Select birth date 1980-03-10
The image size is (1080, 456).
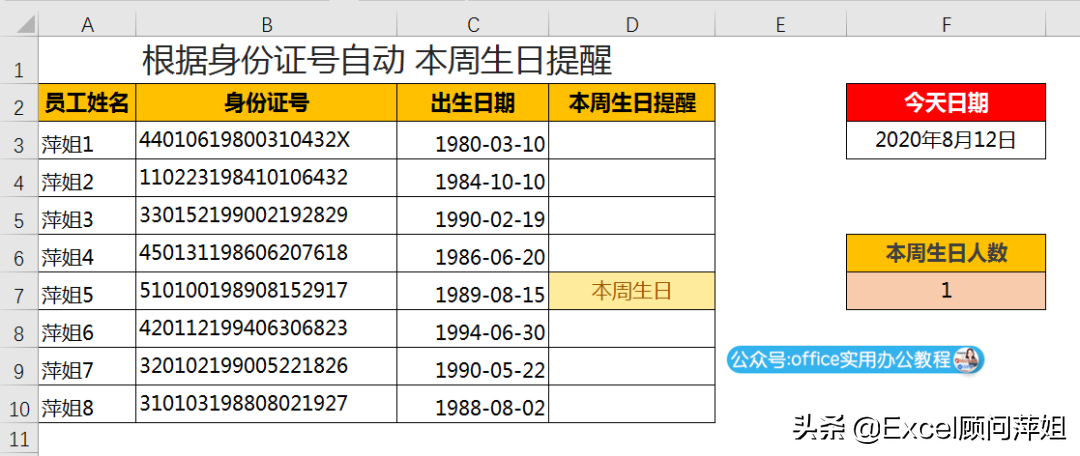[x=473, y=141]
